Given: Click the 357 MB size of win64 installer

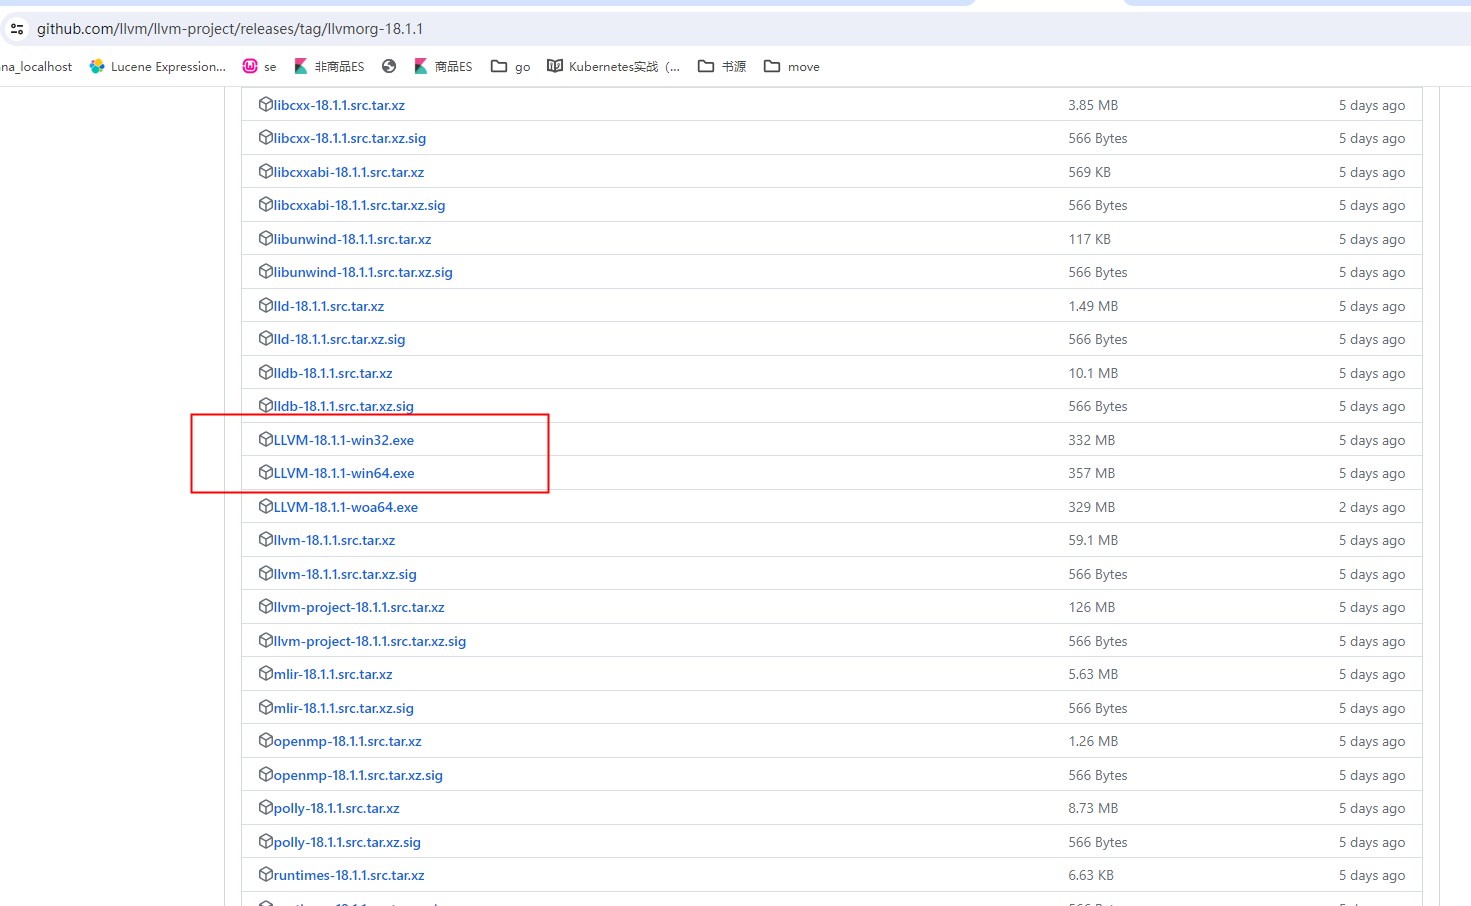Looking at the screenshot, I should (x=1091, y=473).
